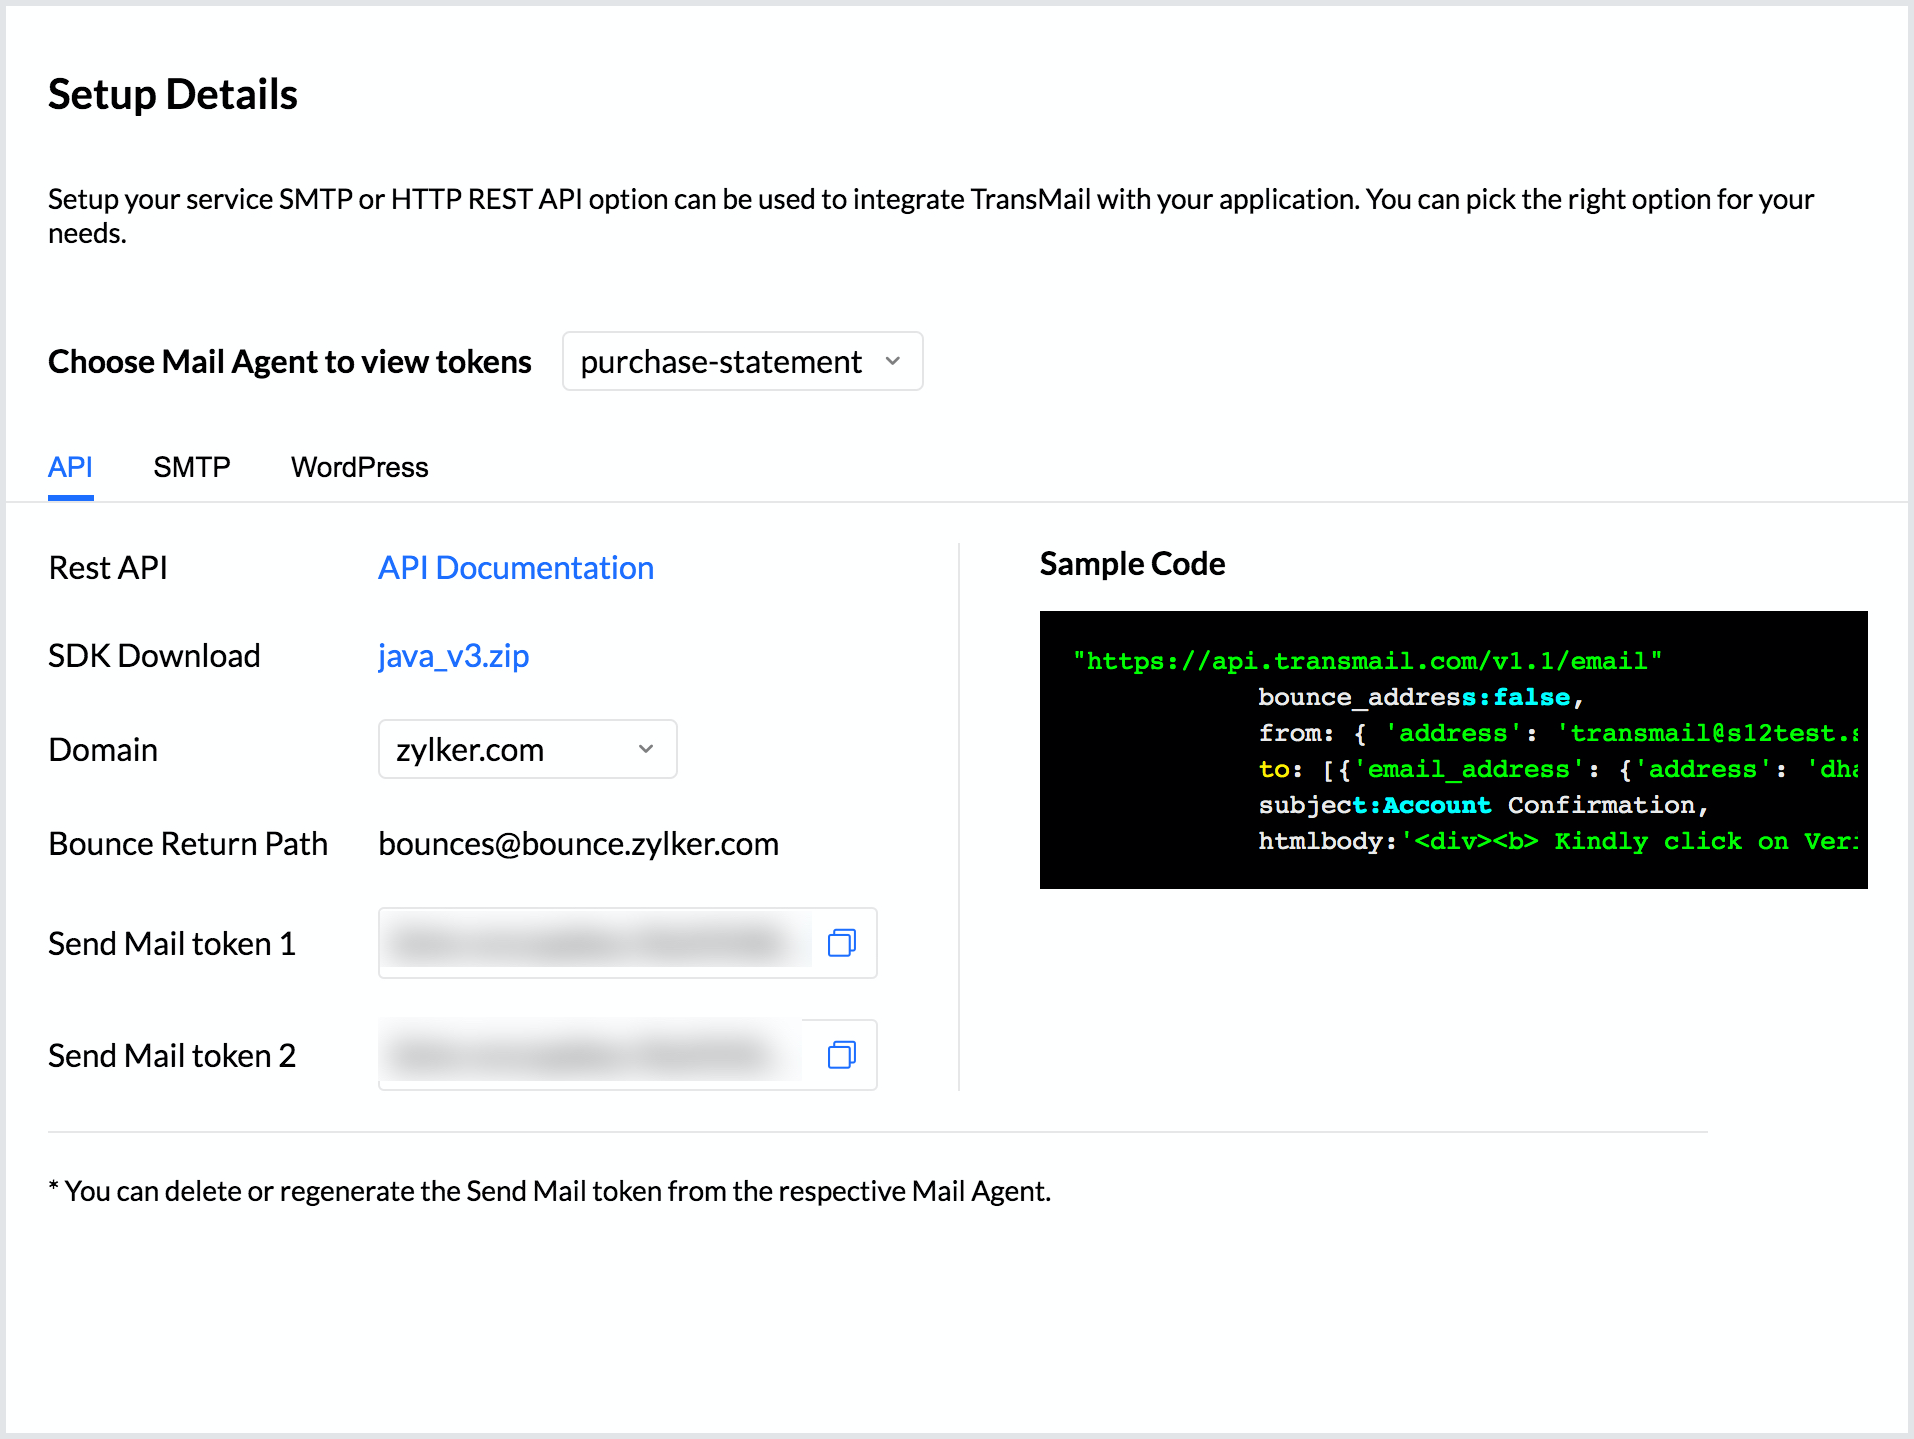This screenshot has height=1439, width=1914.
Task: Switch to the SMTP tab
Action: click(x=191, y=467)
